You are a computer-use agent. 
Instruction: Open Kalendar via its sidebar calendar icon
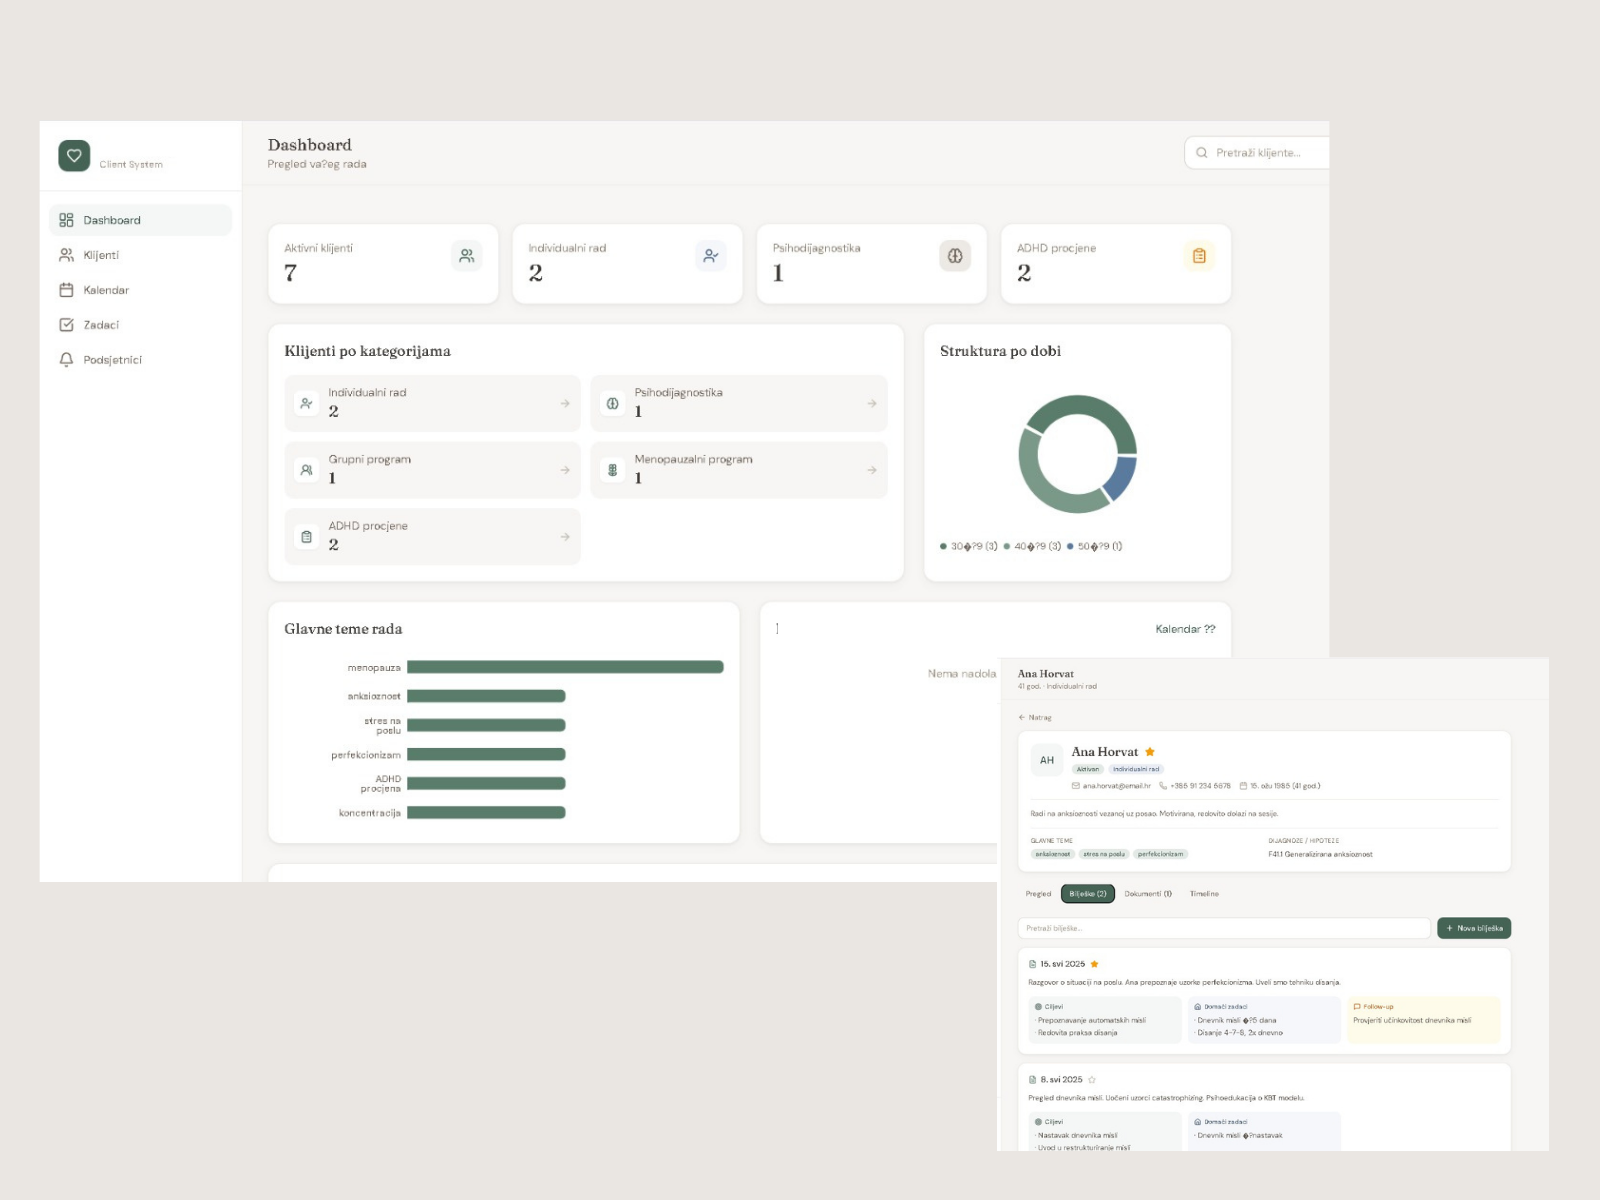67,290
